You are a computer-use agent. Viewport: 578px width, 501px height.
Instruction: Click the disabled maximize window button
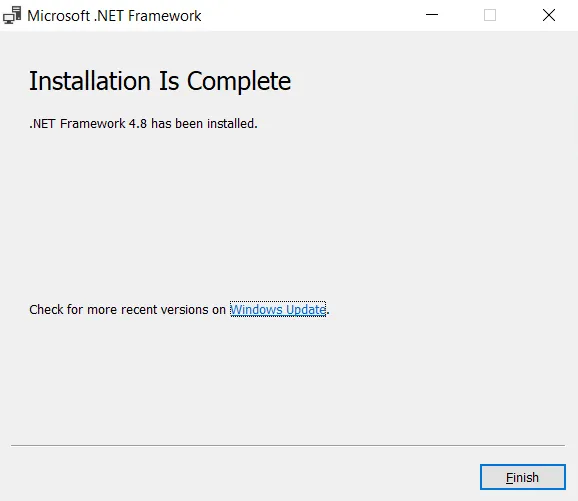[x=490, y=15]
